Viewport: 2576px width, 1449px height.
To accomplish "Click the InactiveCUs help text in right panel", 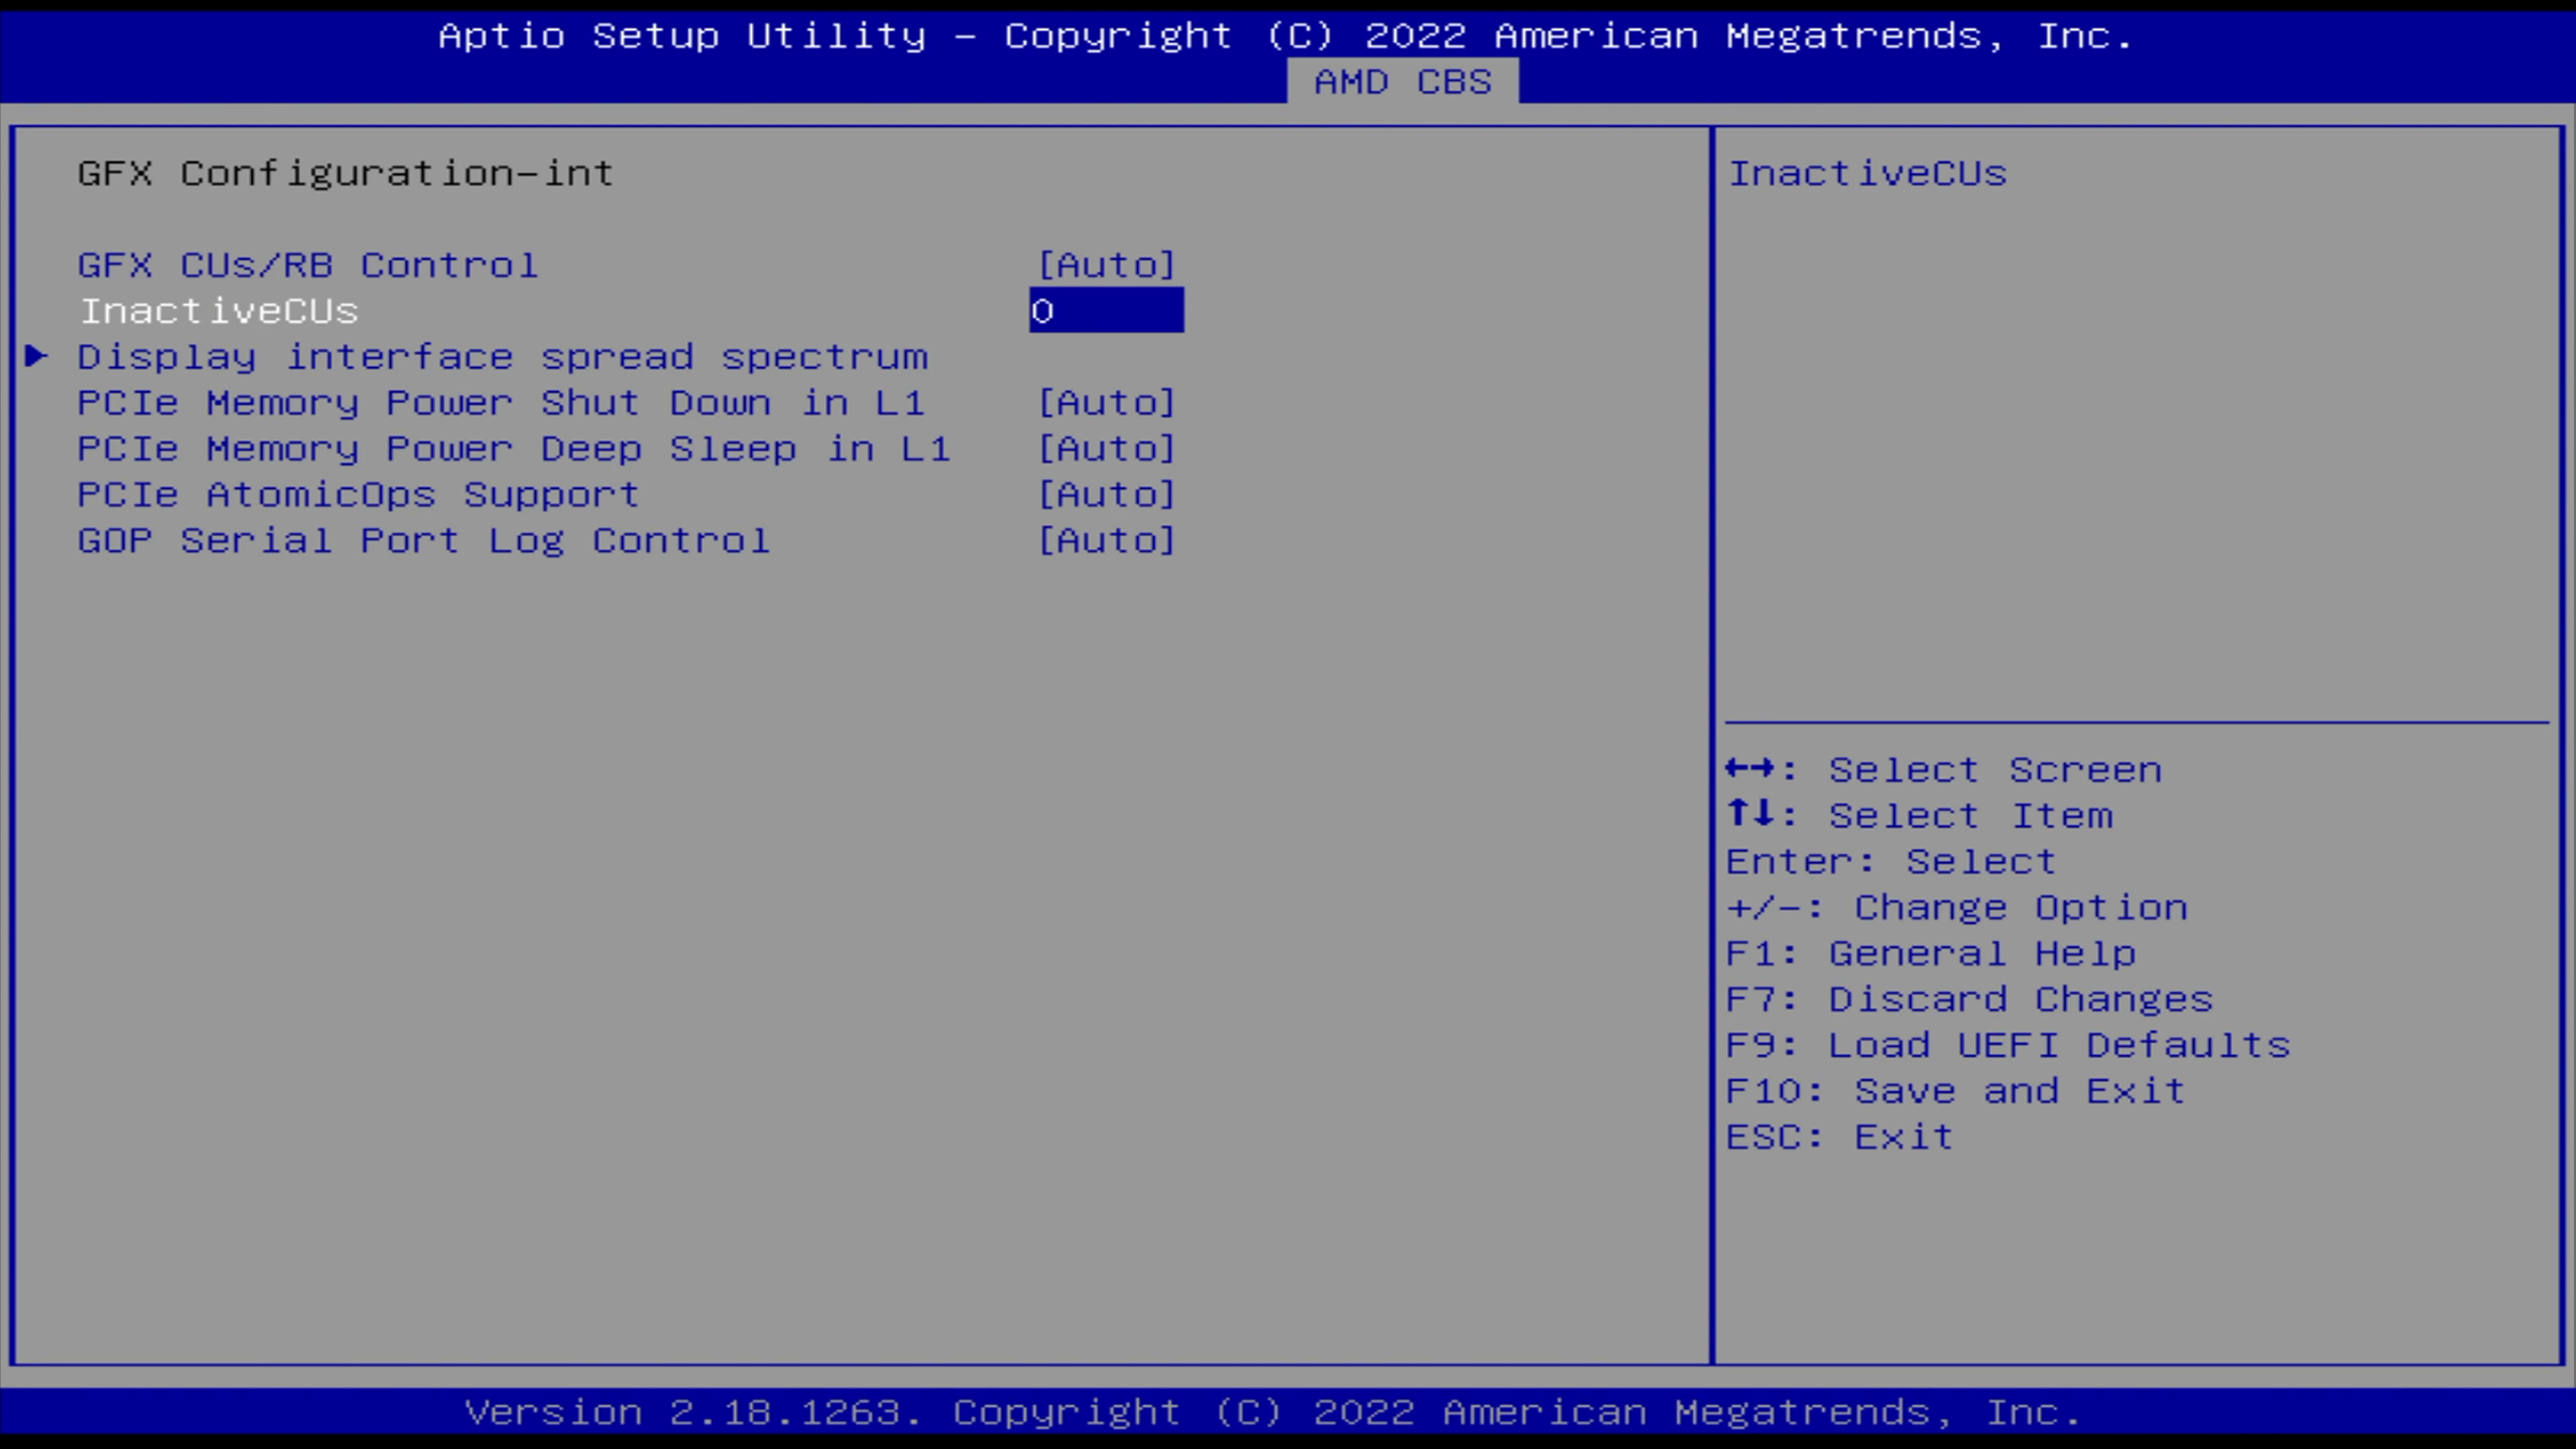I will click(x=1868, y=173).
